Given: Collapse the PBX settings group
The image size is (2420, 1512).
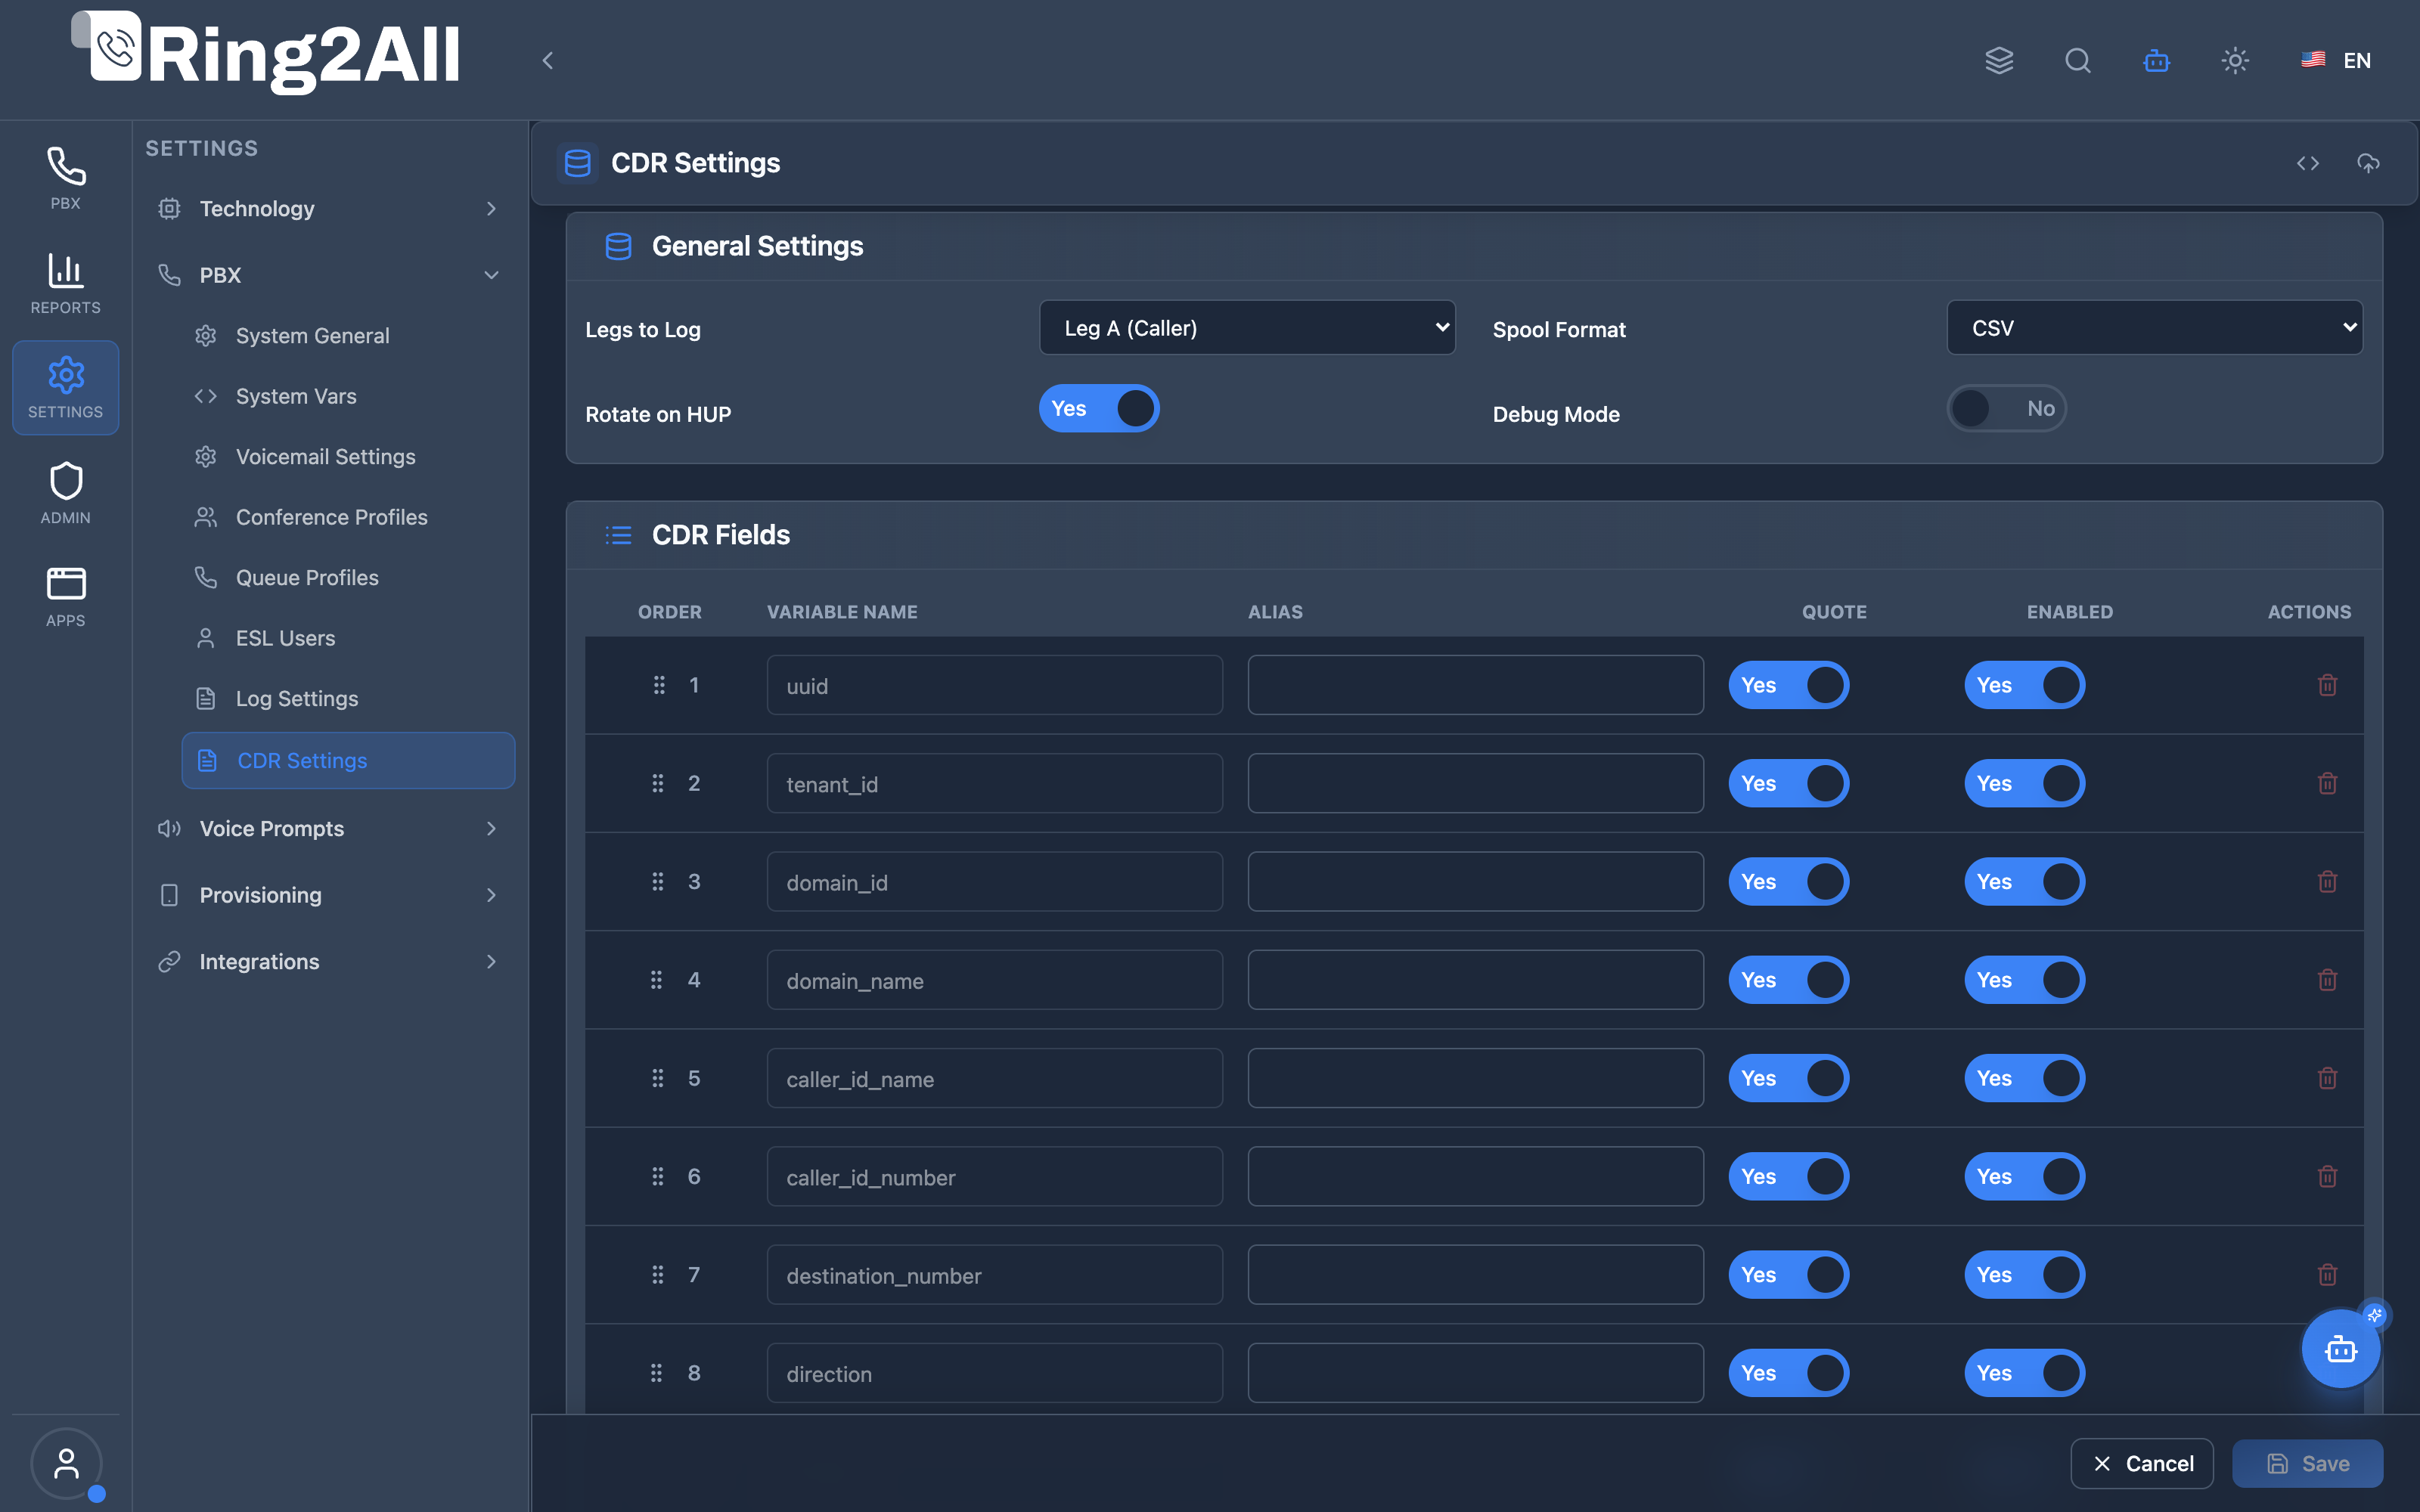Looking at the screenshot, I should tap(329, 275).
